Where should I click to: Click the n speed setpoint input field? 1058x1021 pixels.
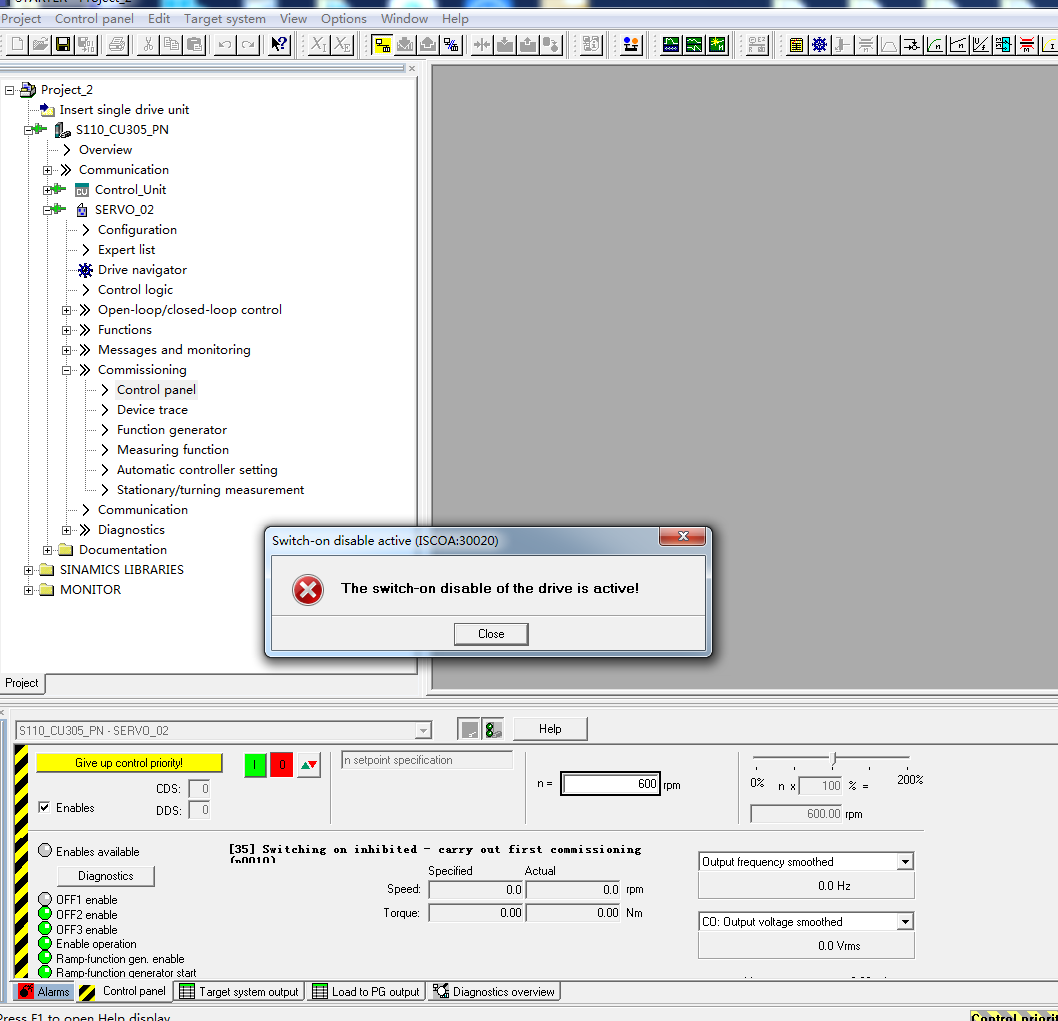click(x=610, y=784)
